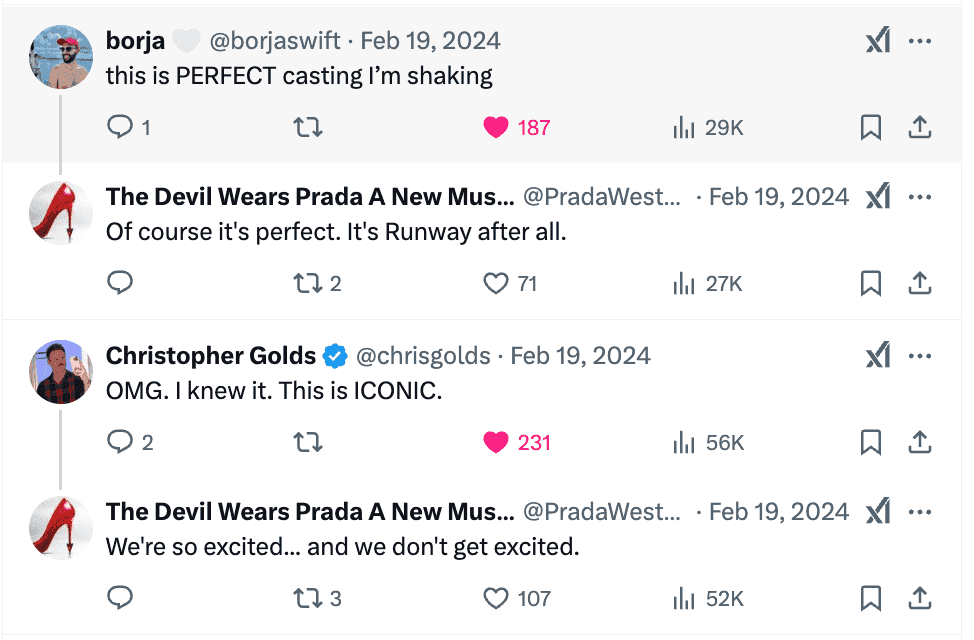Click the reply icon on borja's tweet
Screen dimensions: 974x640
point(120,127)
